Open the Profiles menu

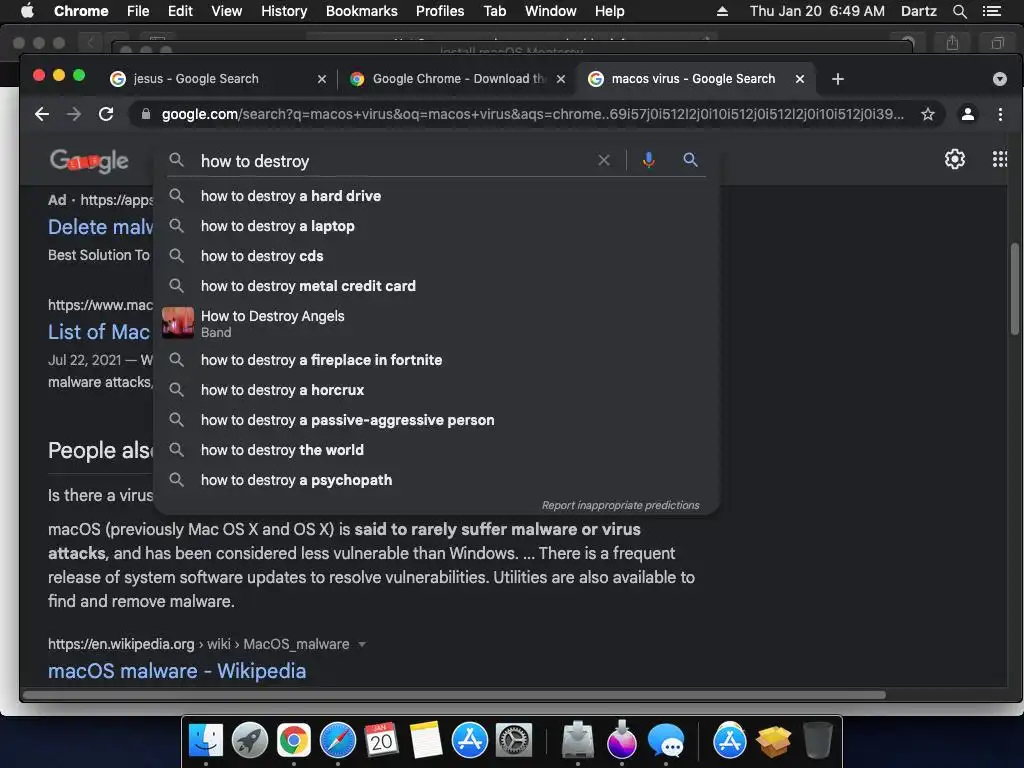click(440, 11)
